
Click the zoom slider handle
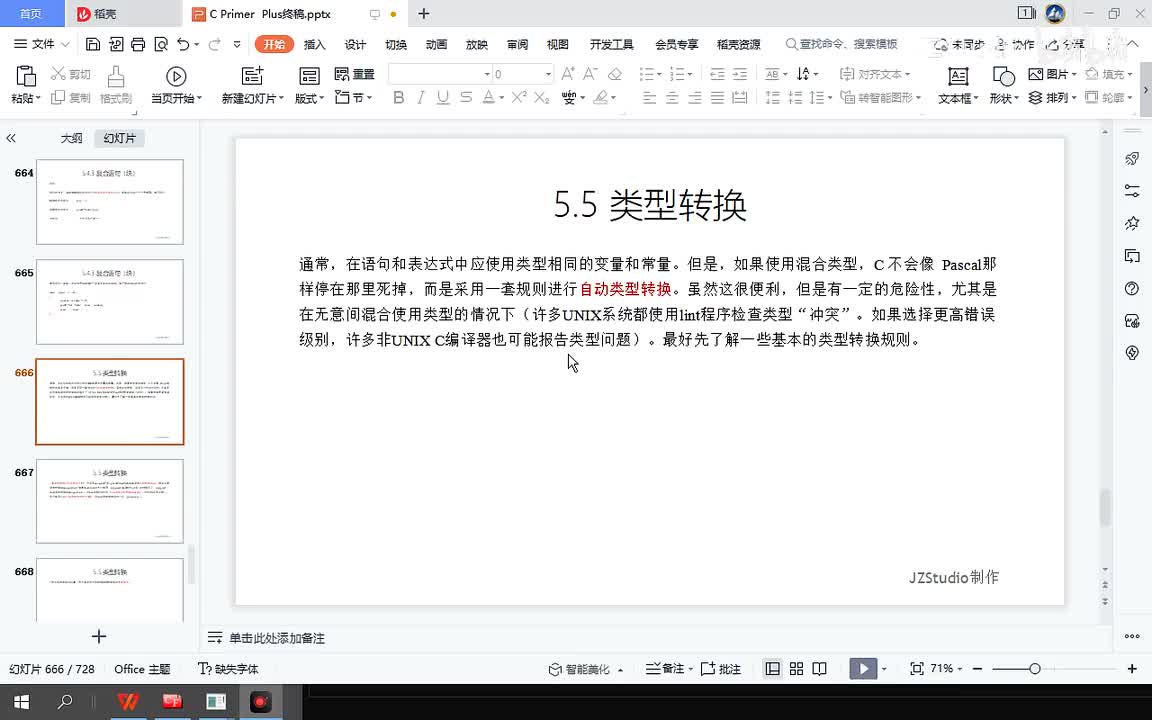[x=1034, y=669]
